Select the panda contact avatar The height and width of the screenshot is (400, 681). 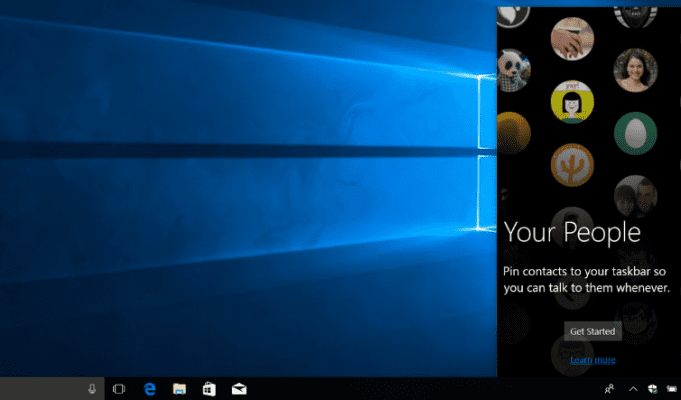tap(514, 70)
